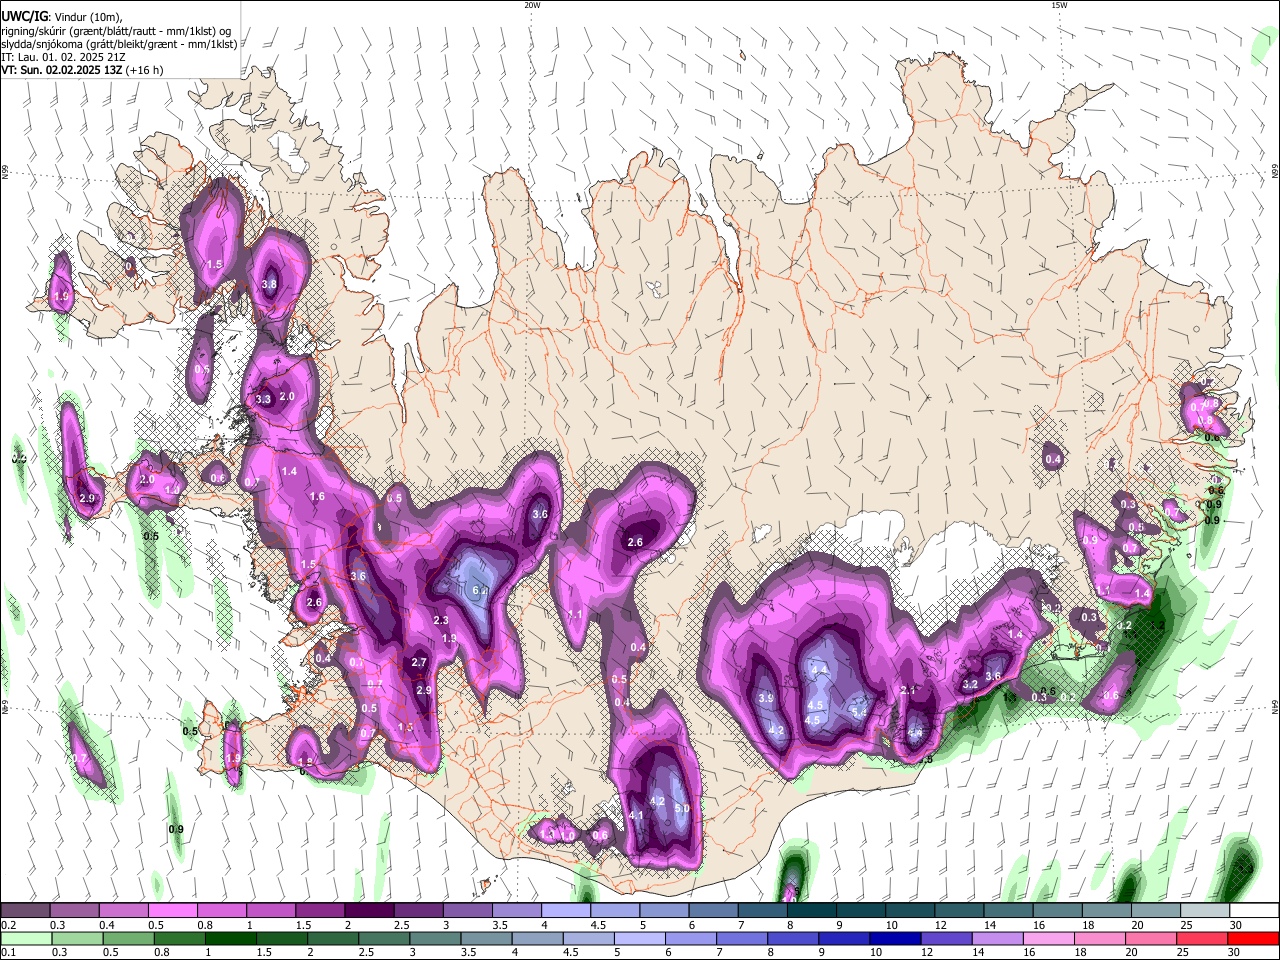Click the 20W longitude label

pyautogui.click(x=532, y=5)
